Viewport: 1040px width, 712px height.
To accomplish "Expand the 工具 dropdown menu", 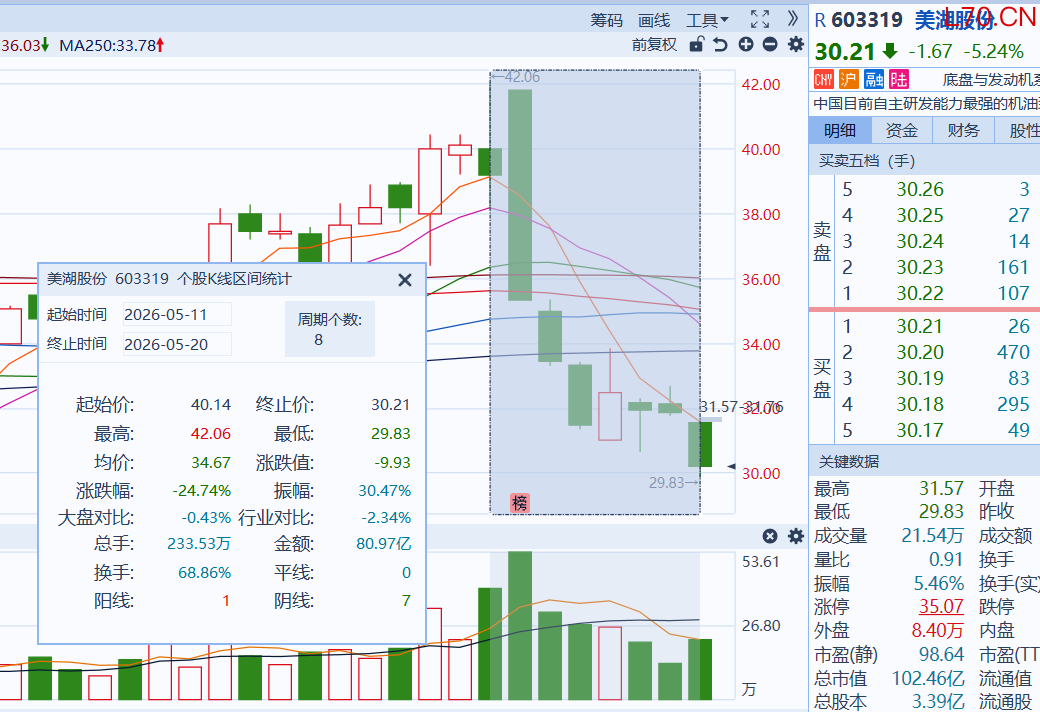I will (707, 21).
